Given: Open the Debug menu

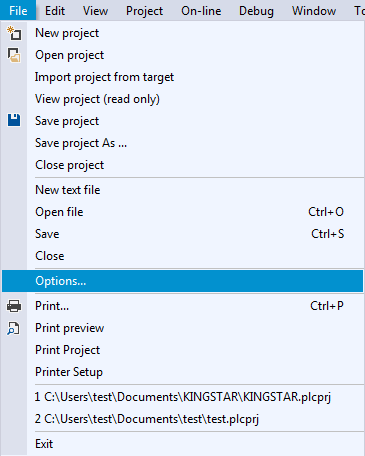Looking at the screenshot, I should coord(256,11).
